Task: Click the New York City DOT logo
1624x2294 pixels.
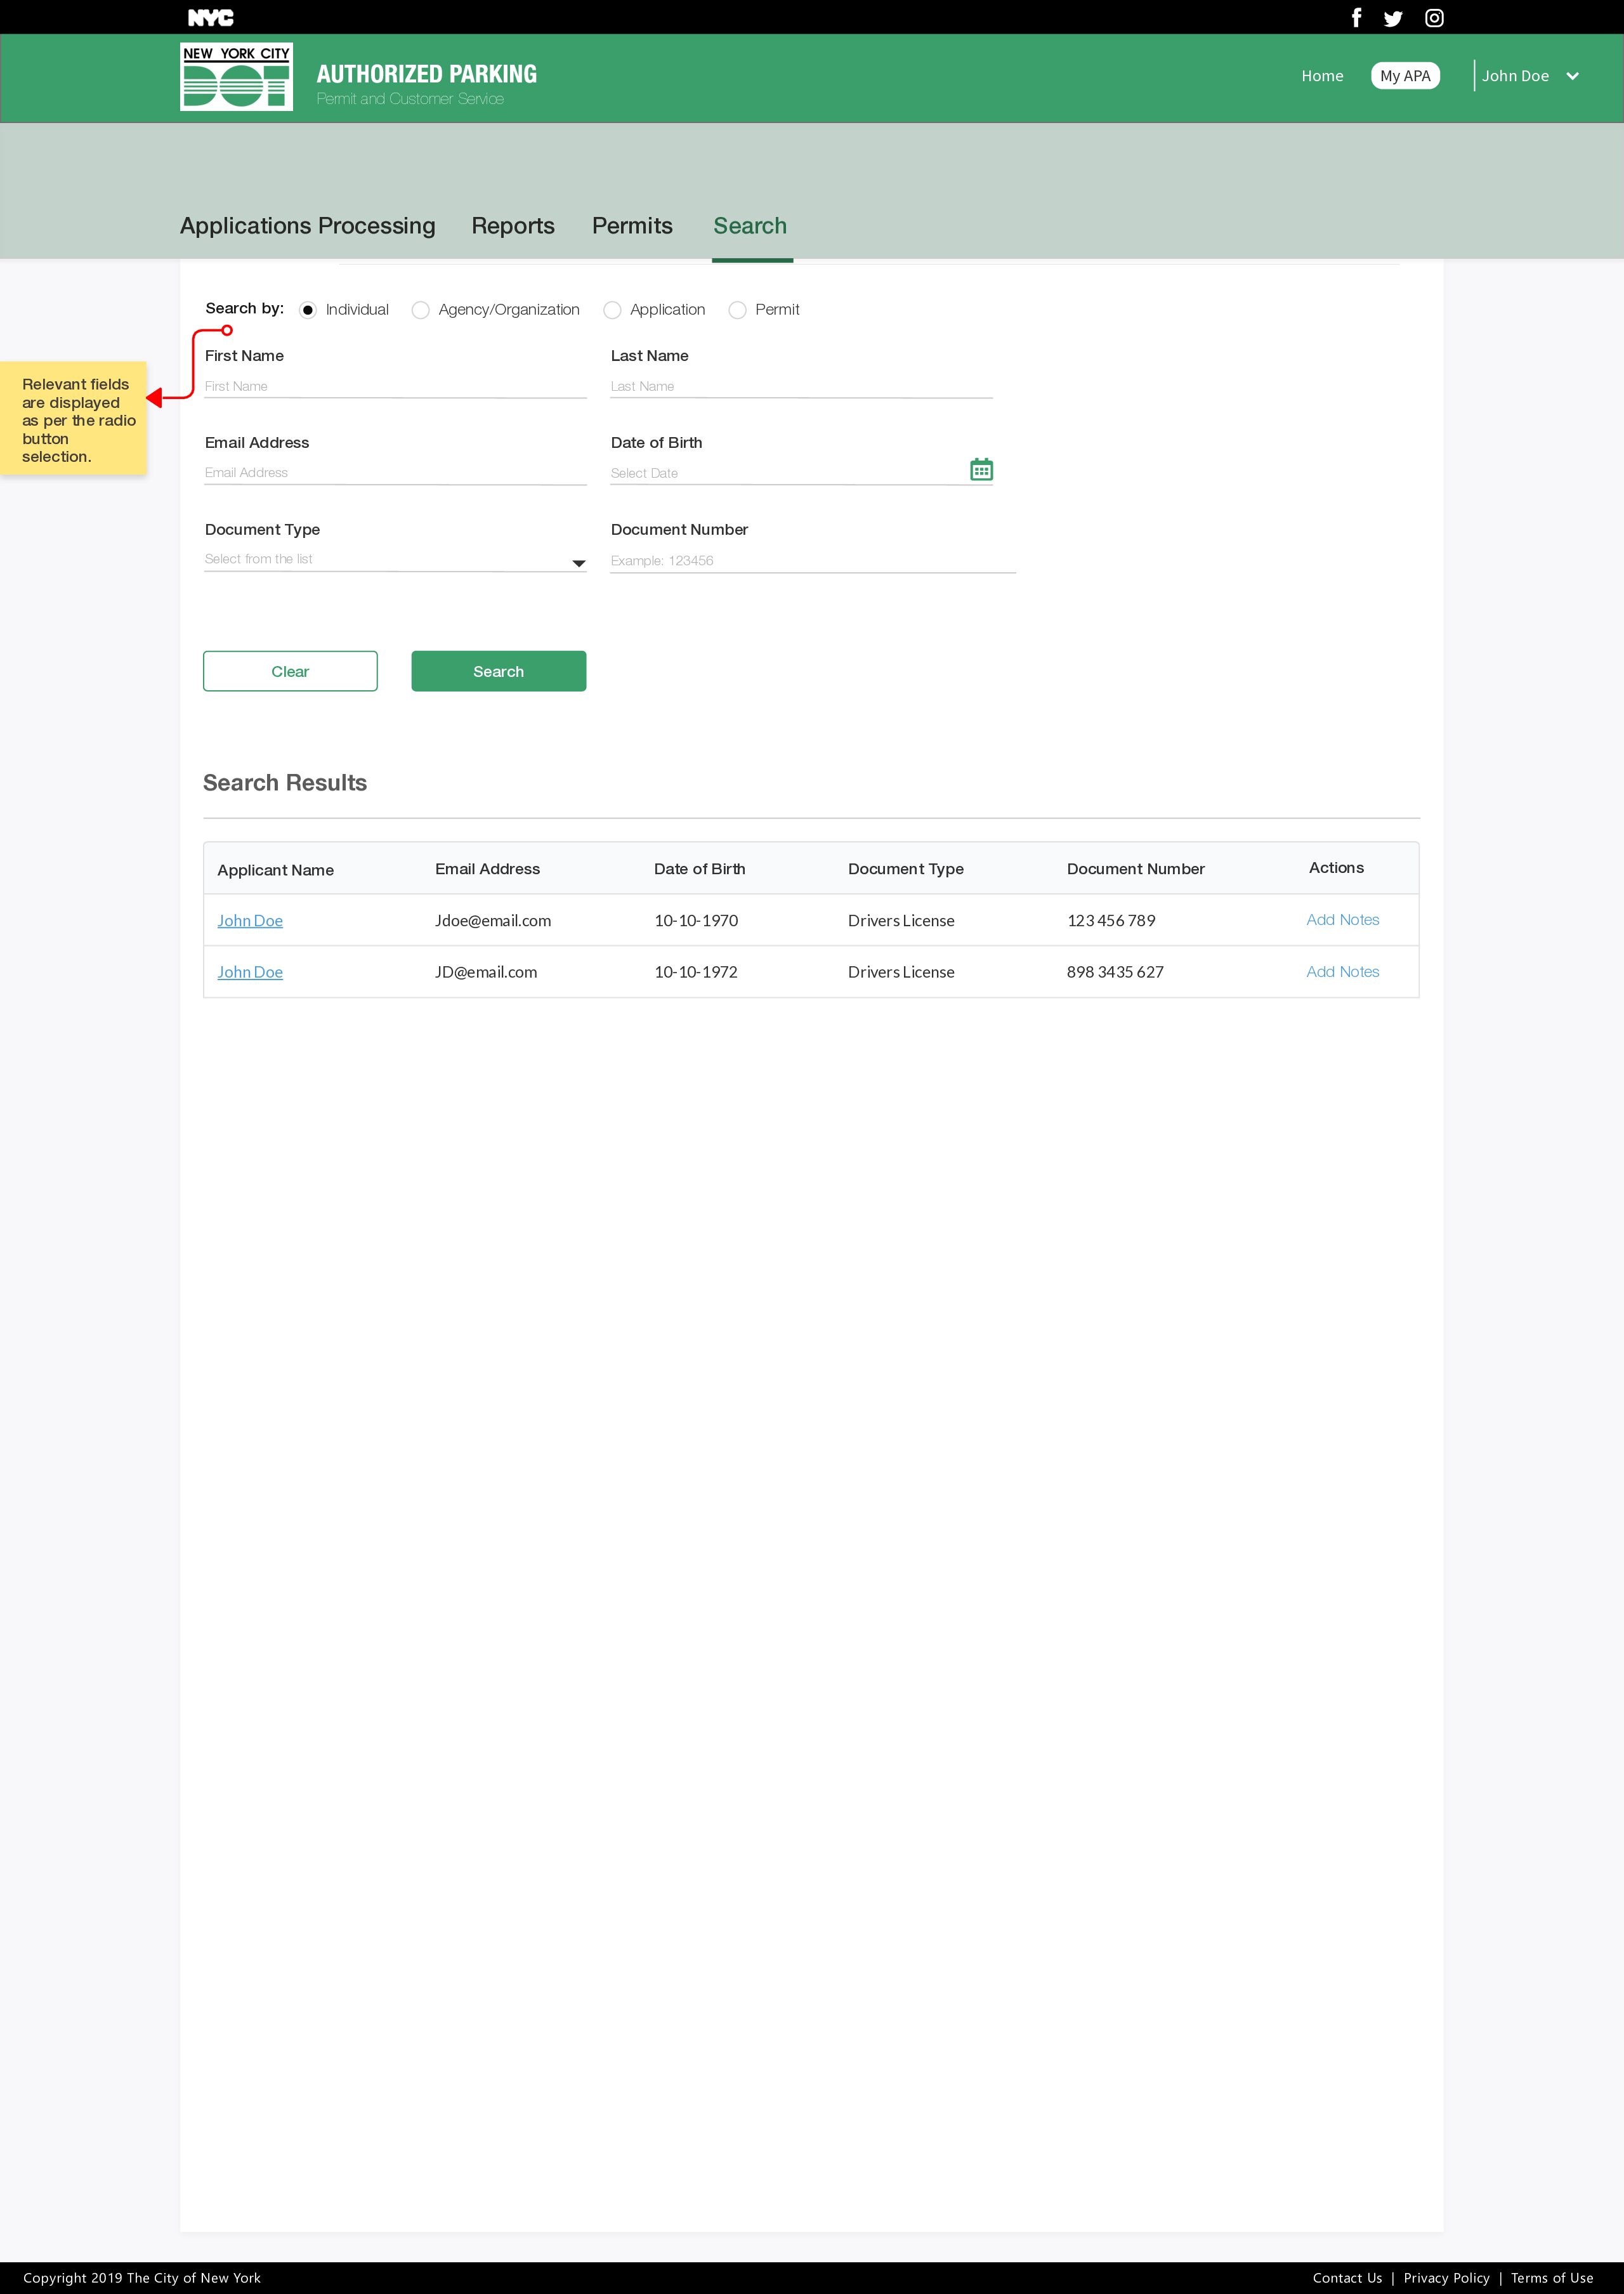Action: (x=236, y=77)
